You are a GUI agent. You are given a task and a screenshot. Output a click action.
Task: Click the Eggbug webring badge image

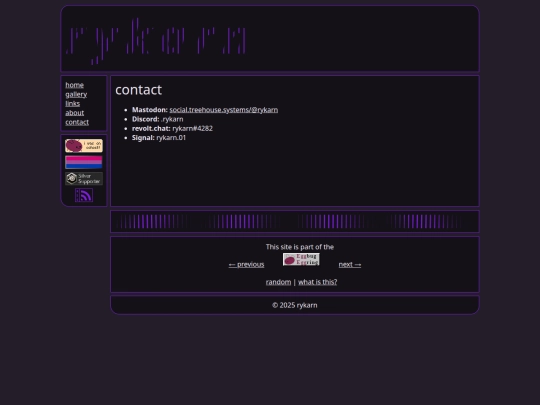pos(301,259)
